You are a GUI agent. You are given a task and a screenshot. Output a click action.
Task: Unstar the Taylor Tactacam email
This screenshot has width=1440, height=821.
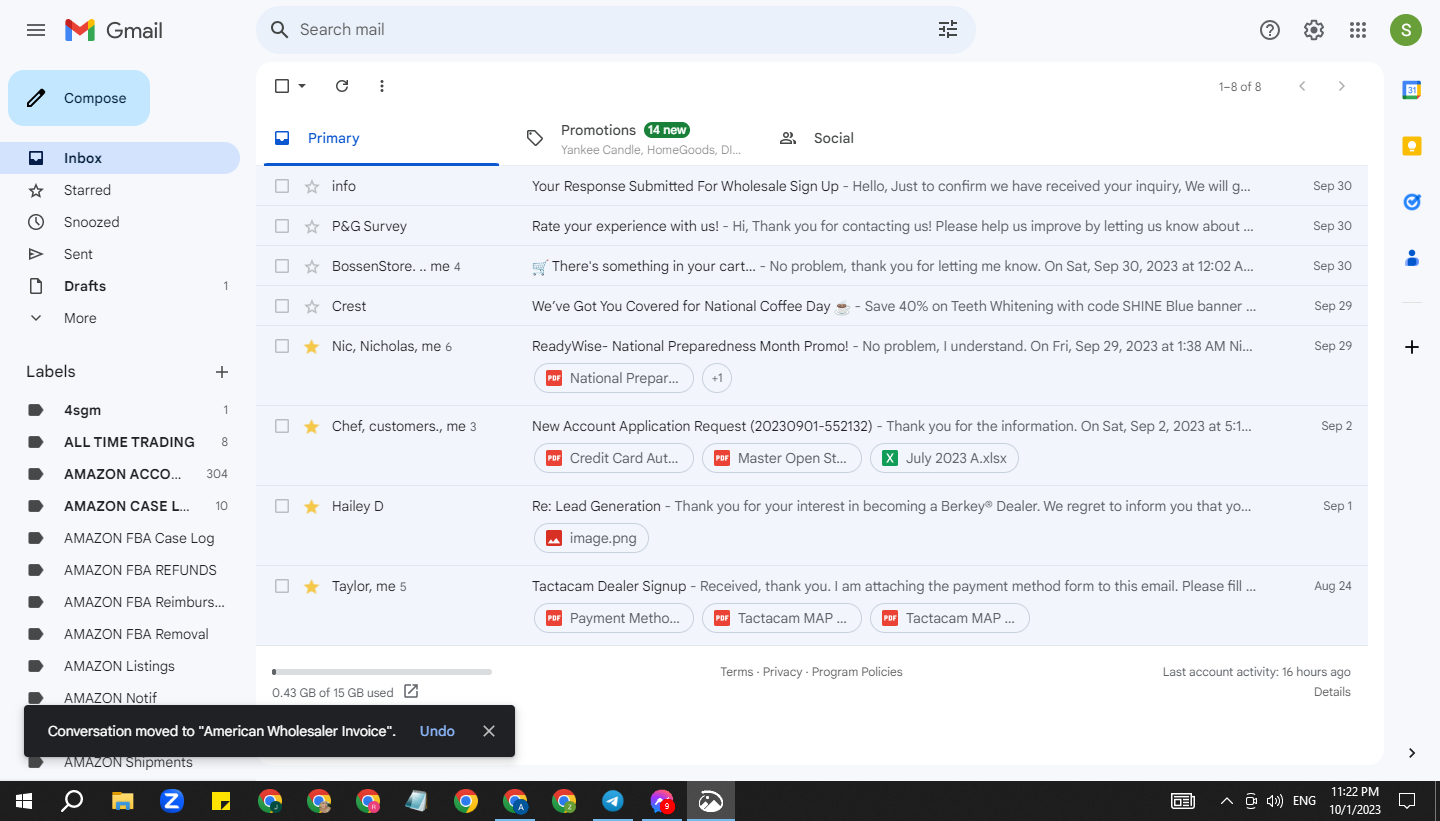[x=312, y=586]
